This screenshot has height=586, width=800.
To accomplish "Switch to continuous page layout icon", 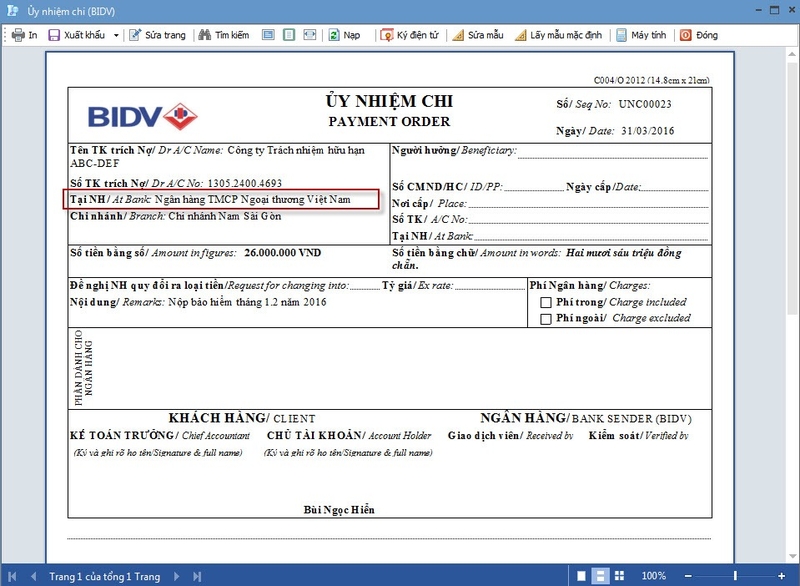I will 601,576.
